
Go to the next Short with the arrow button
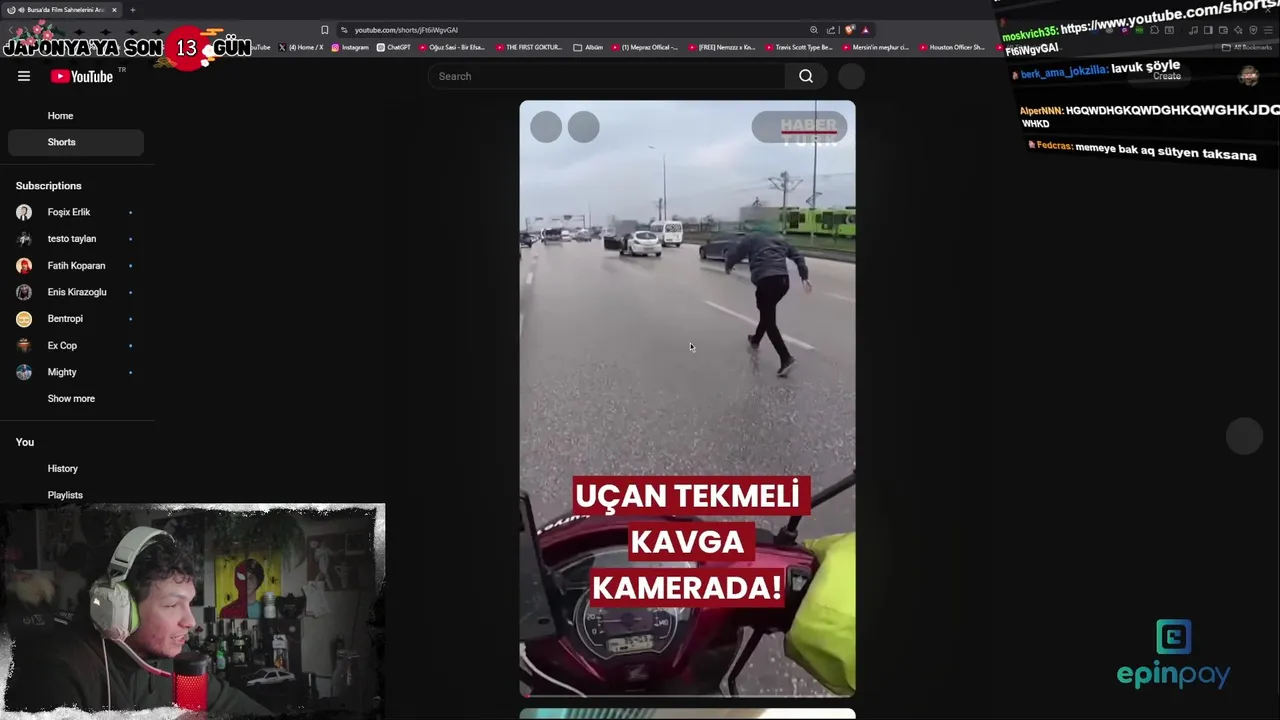(x=1245, y=436)
